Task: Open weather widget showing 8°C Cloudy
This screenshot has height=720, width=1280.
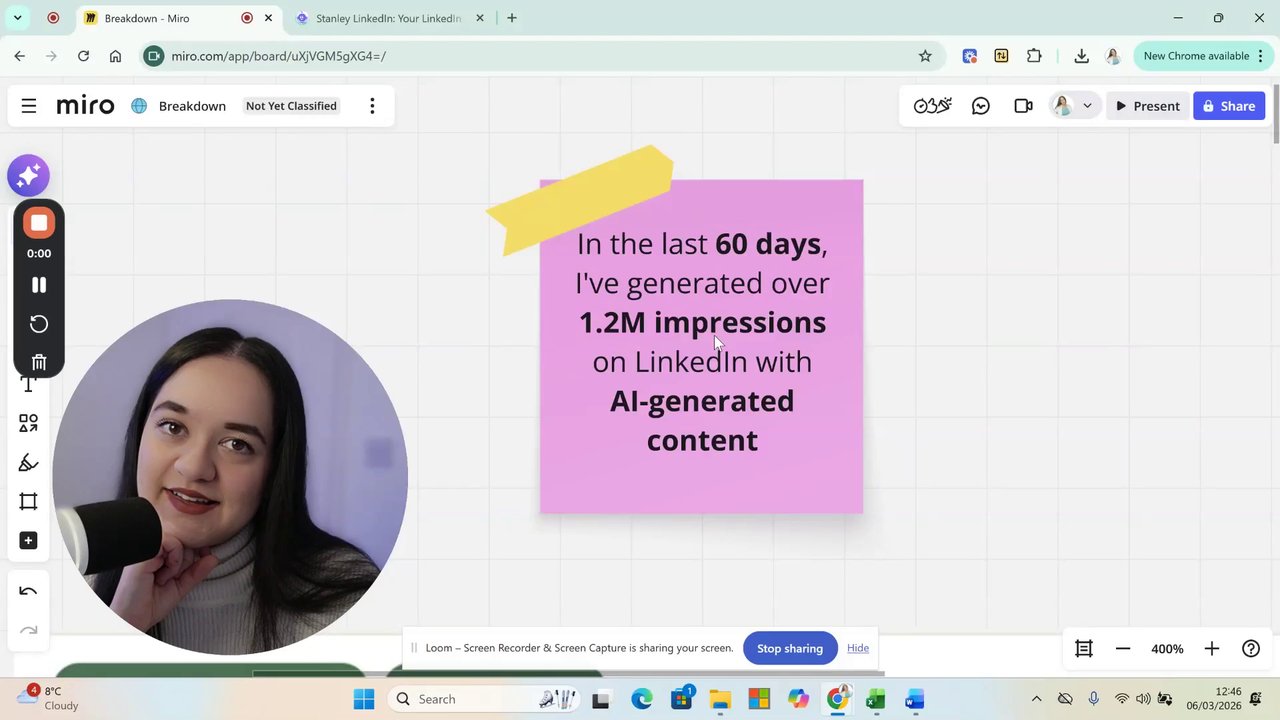Action: coord(48,698)
